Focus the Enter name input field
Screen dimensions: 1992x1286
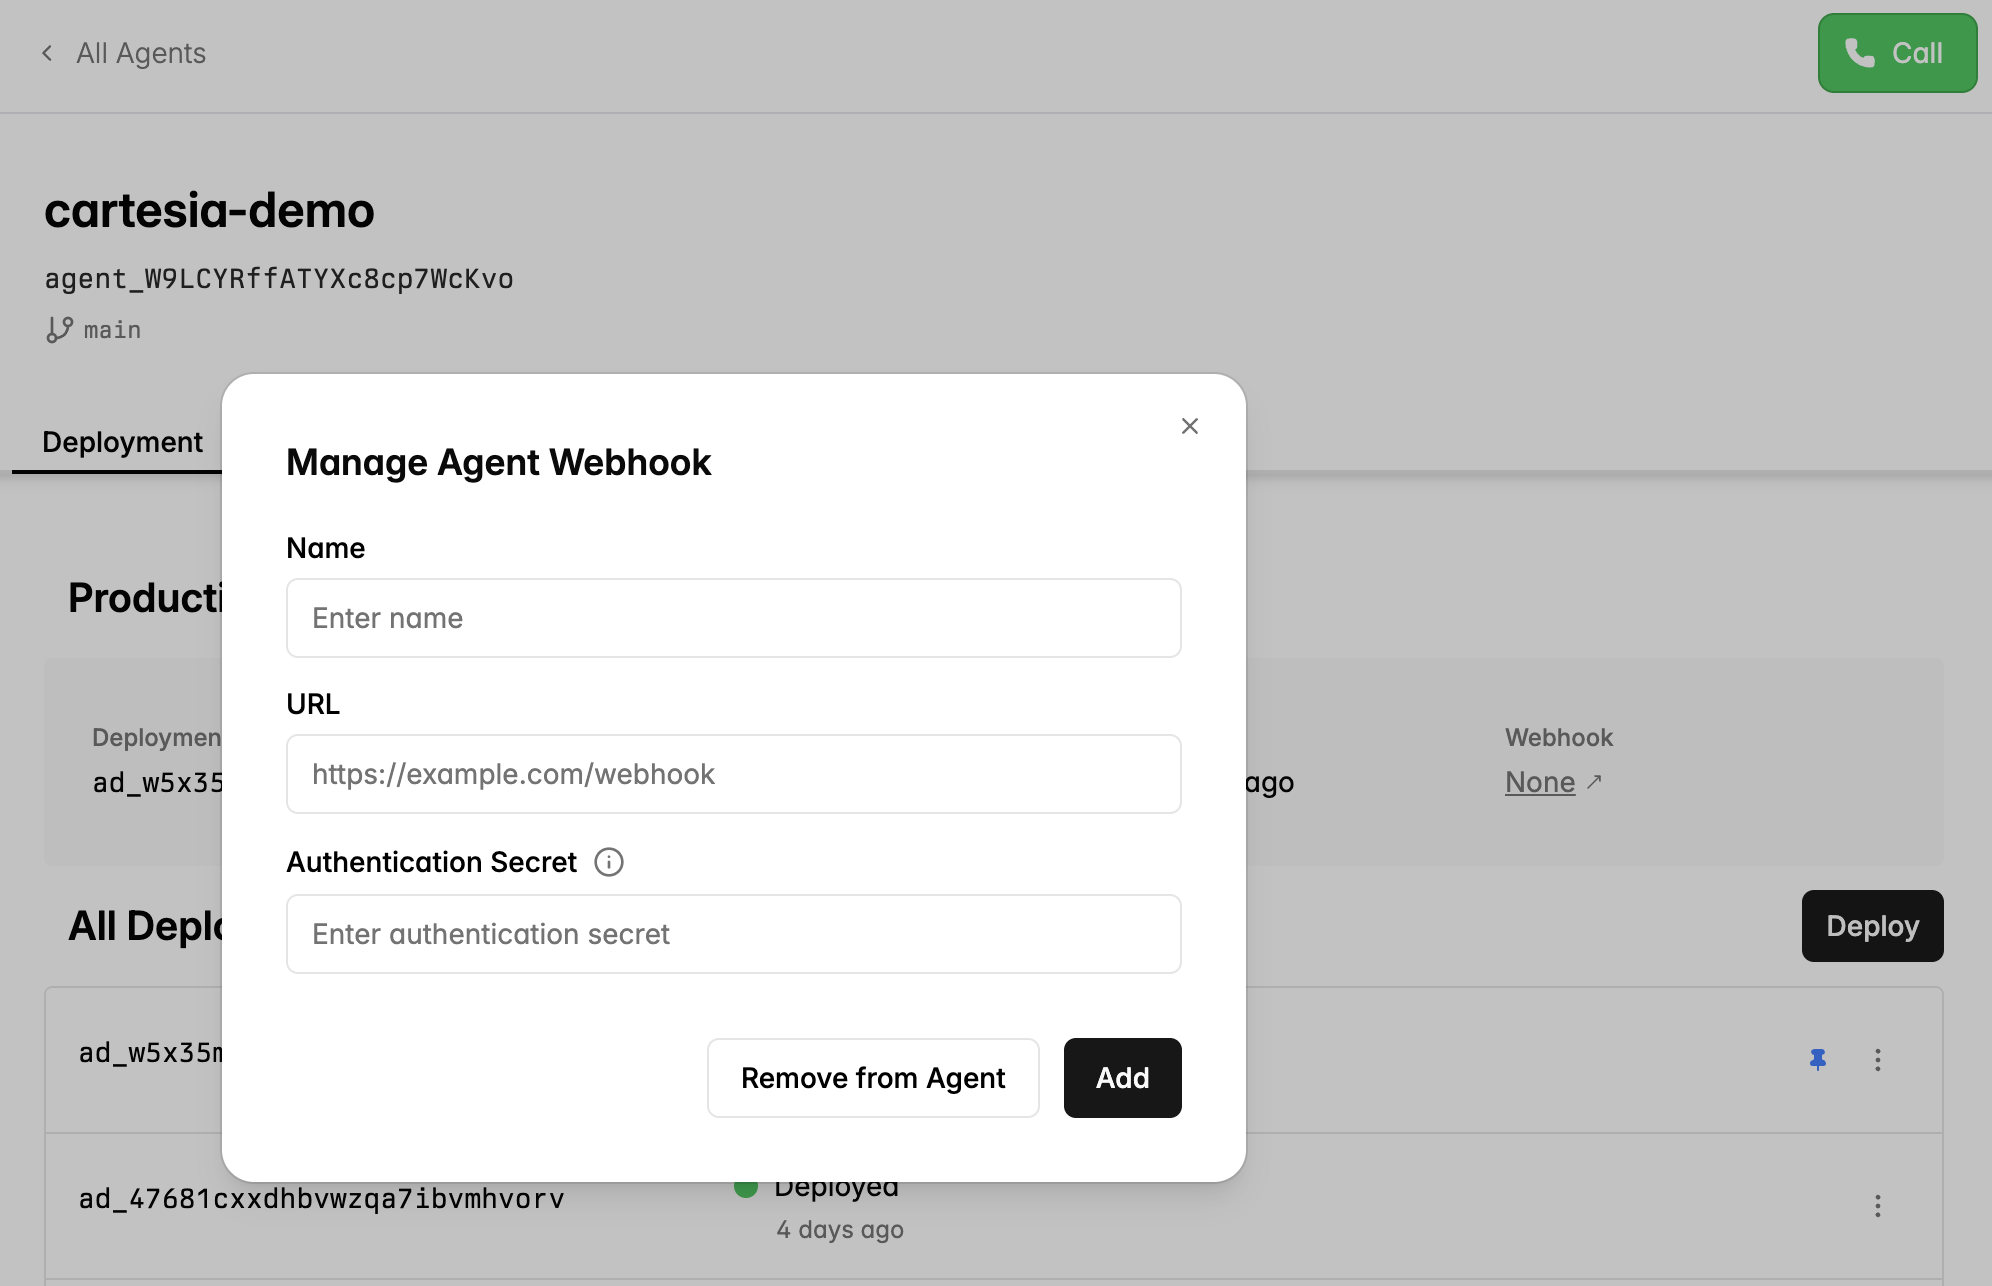click(x=733, y=618)
